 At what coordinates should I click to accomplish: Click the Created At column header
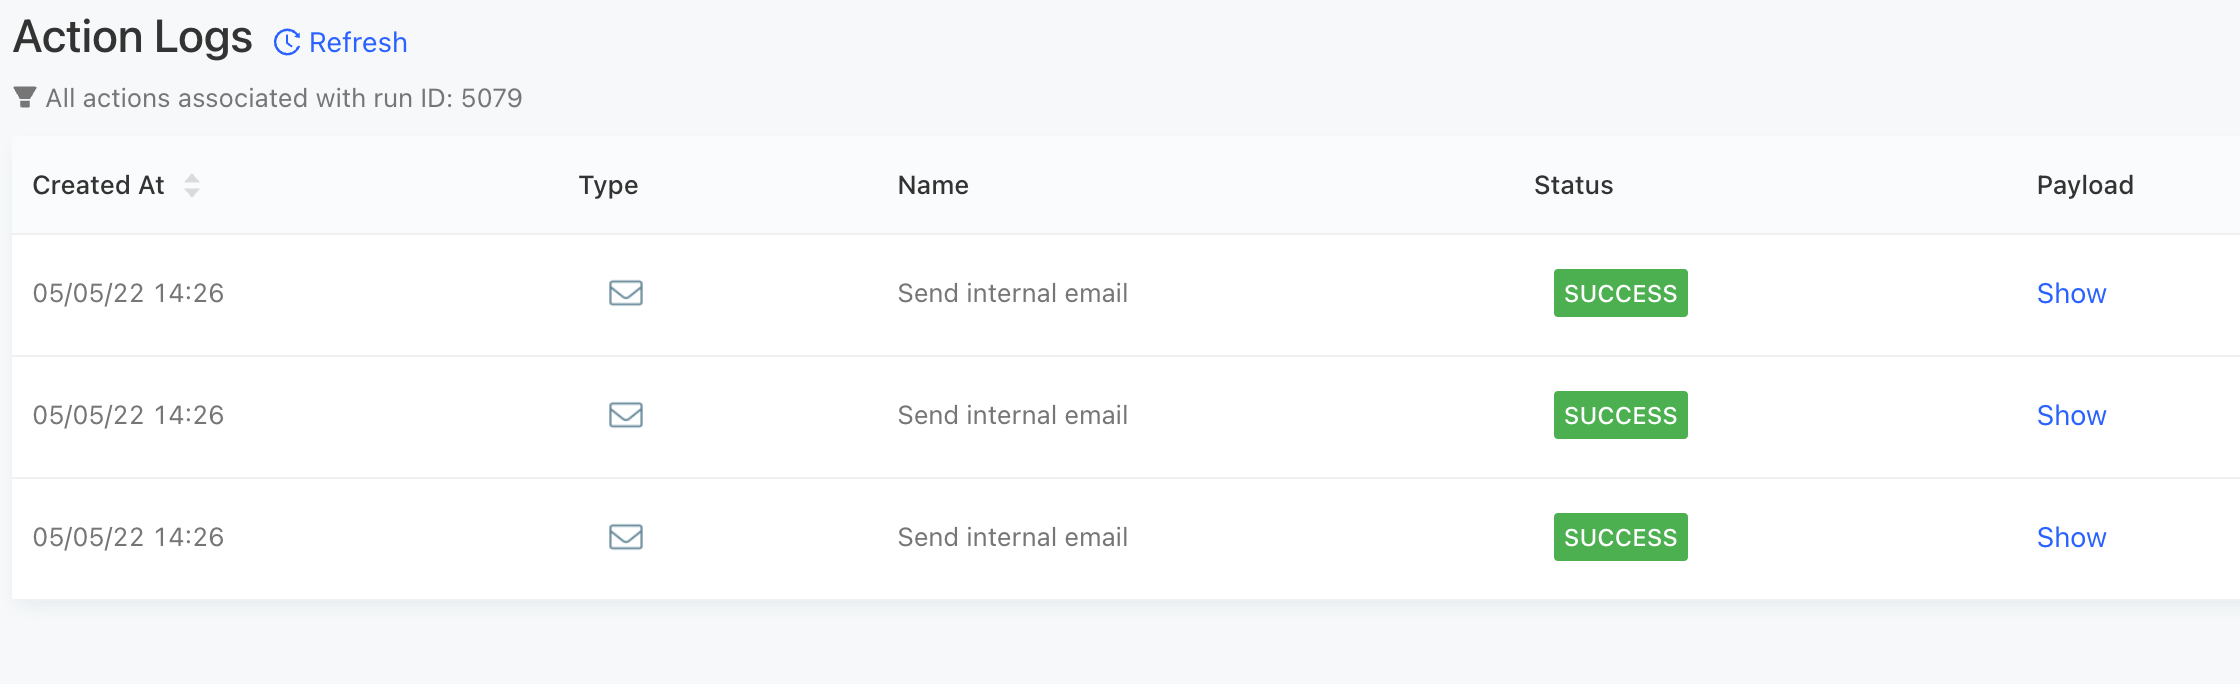(98, 185)
